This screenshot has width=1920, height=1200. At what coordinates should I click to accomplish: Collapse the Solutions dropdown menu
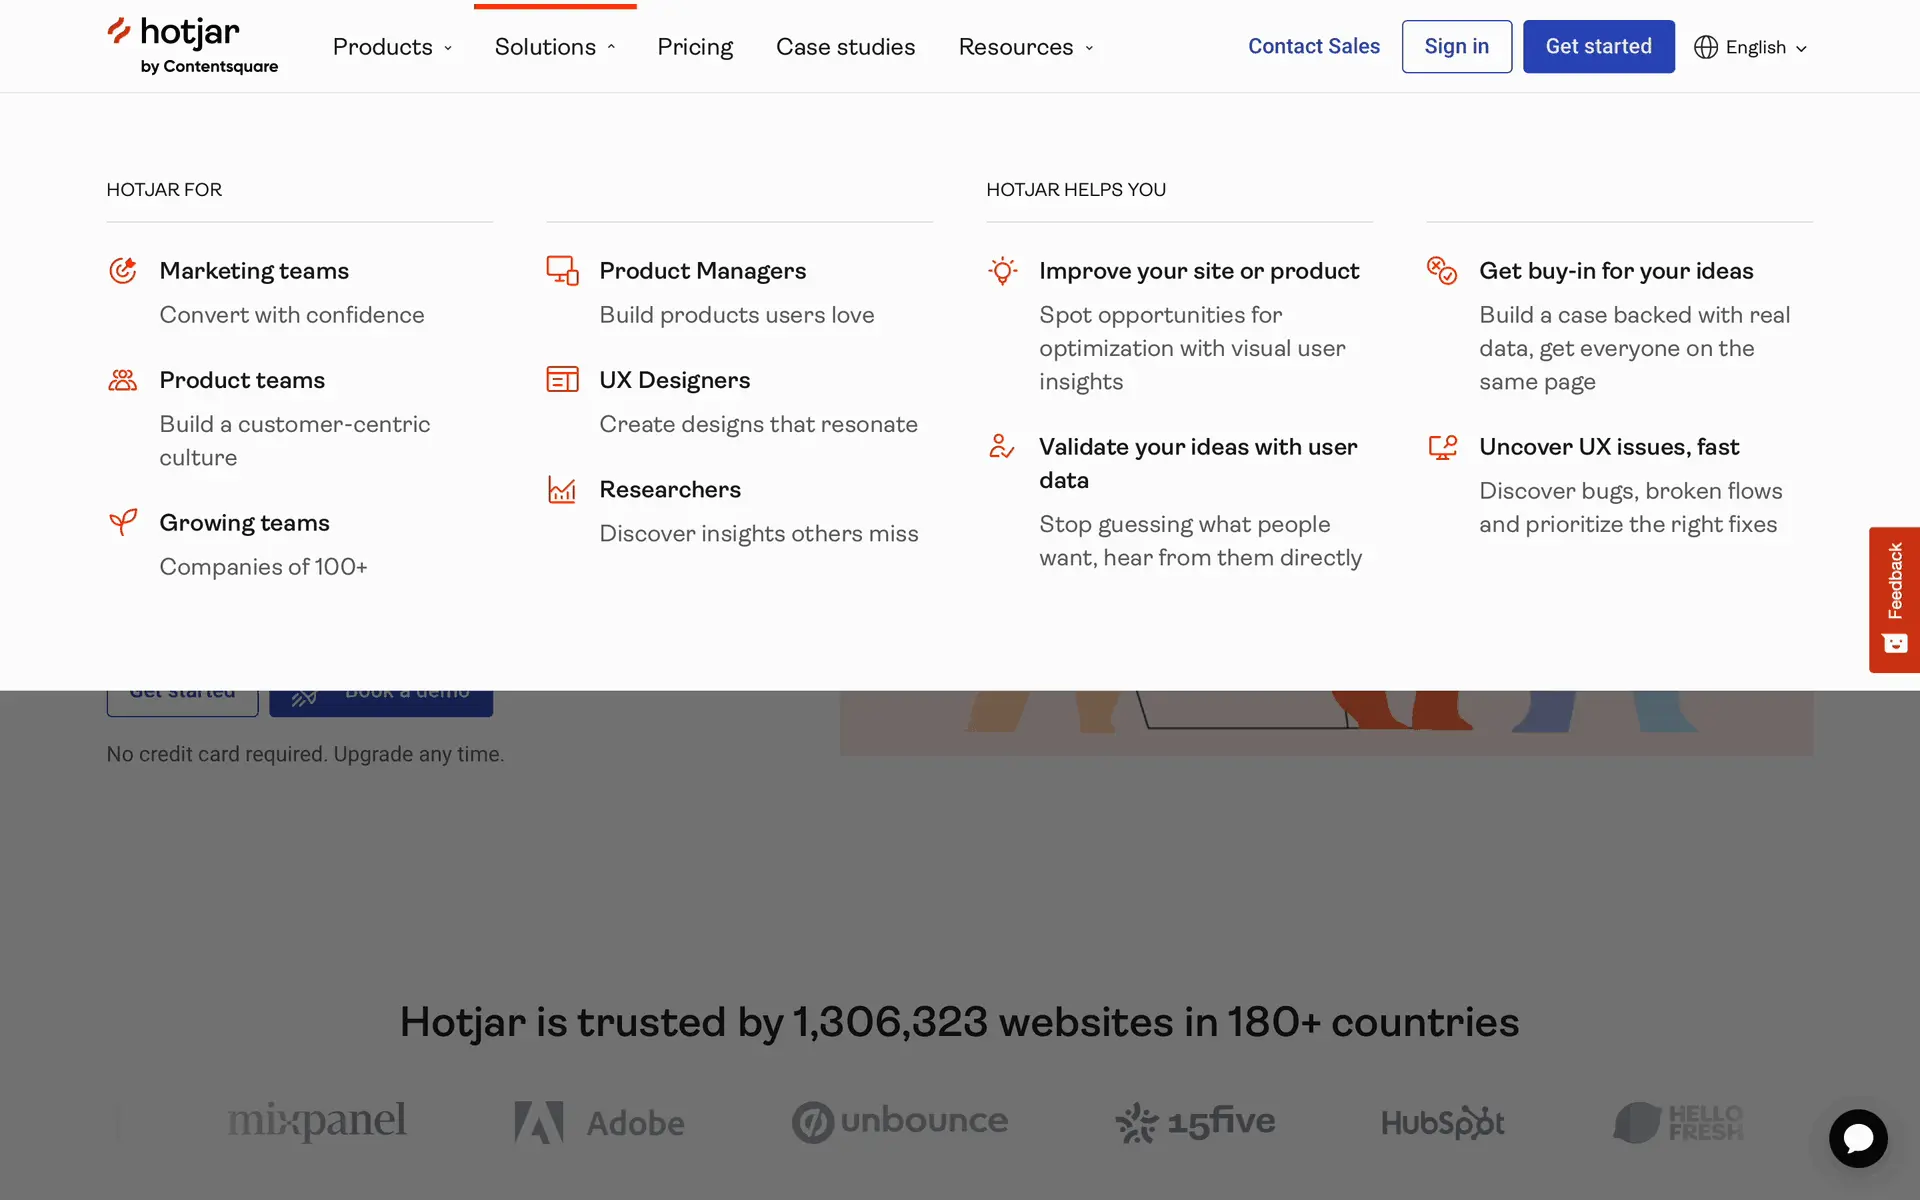555,47
